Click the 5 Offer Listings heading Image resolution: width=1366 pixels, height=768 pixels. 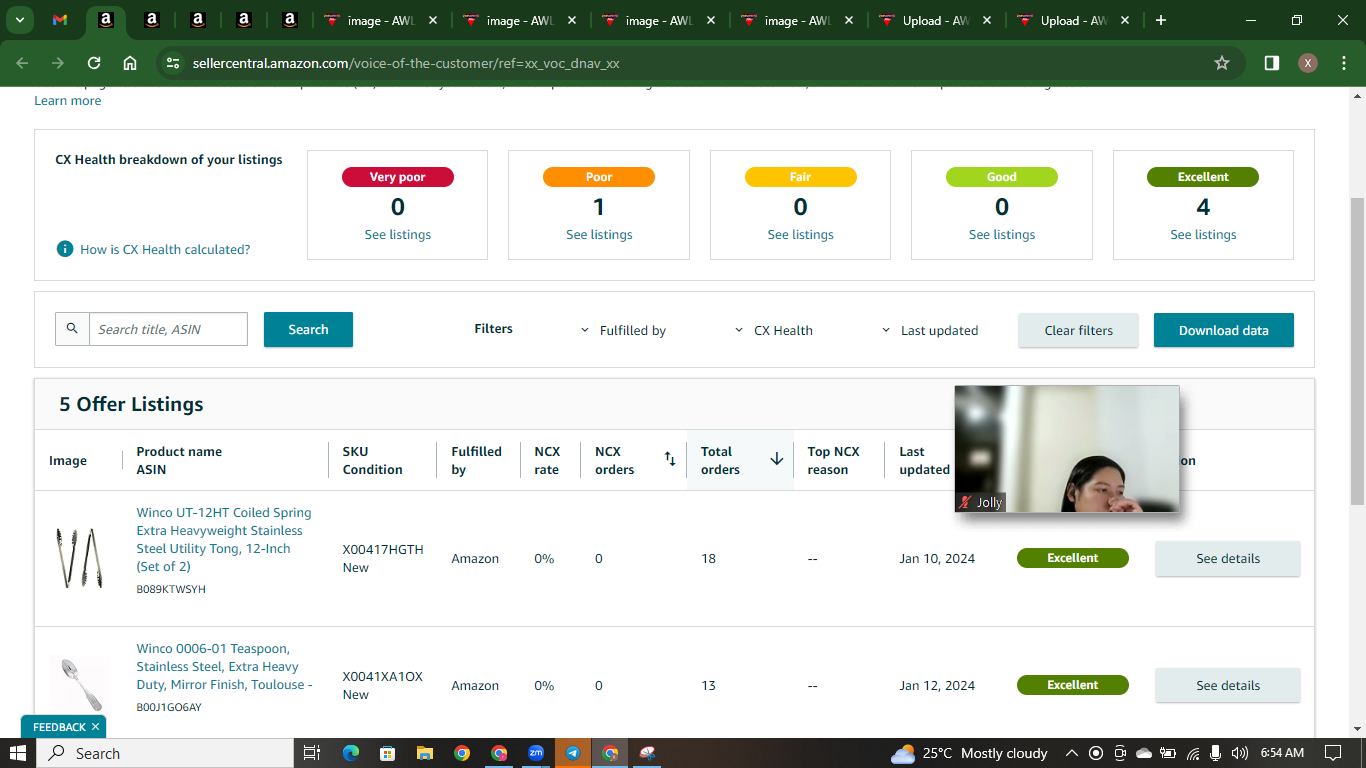(x=131, y=404)
